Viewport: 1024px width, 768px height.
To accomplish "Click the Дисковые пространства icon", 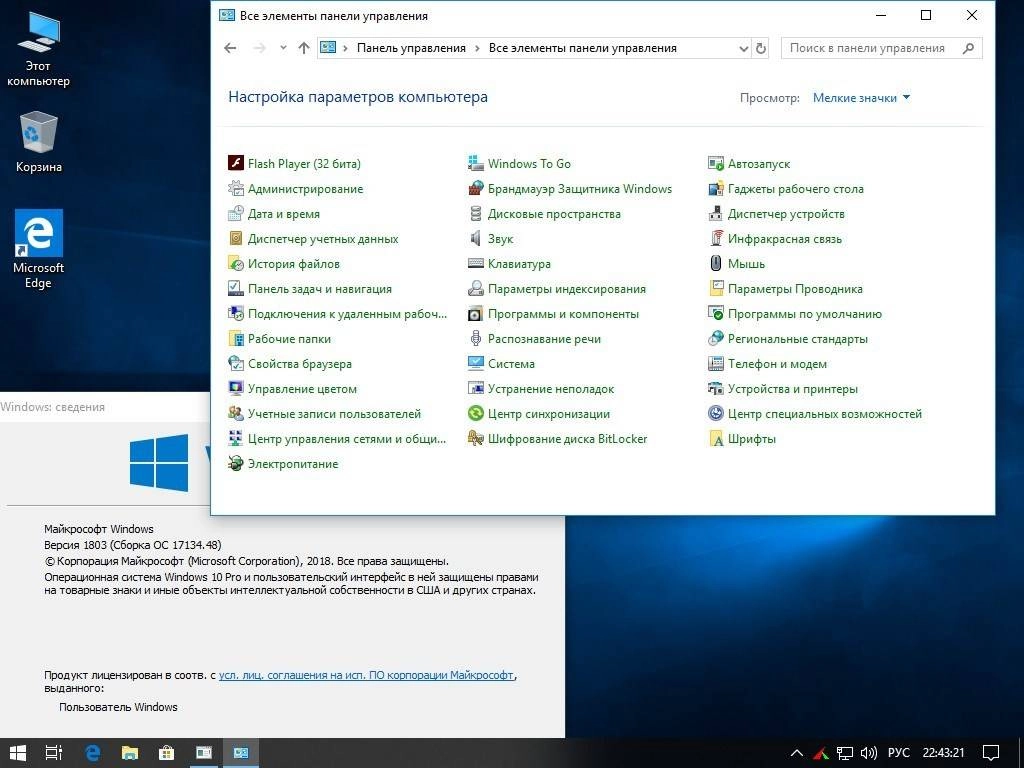I will click(476, 214).
